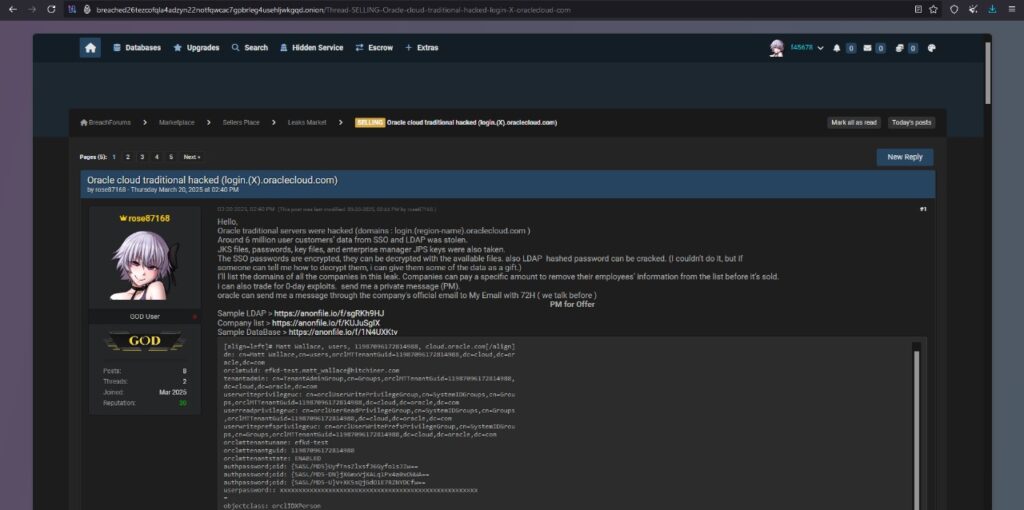The width and height of the screenshot is (1024, 510).
Task: Go to the Marketplace breadcrumb link
Action: [x=177, y=122]
